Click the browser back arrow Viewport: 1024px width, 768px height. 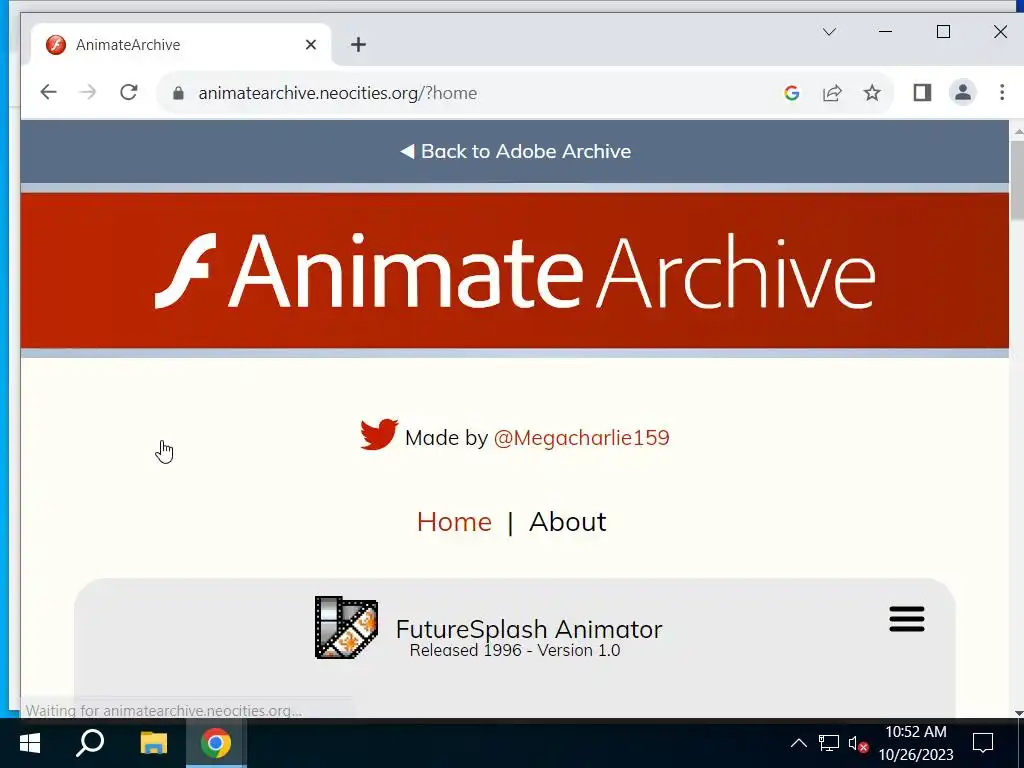tap(48, 93)
